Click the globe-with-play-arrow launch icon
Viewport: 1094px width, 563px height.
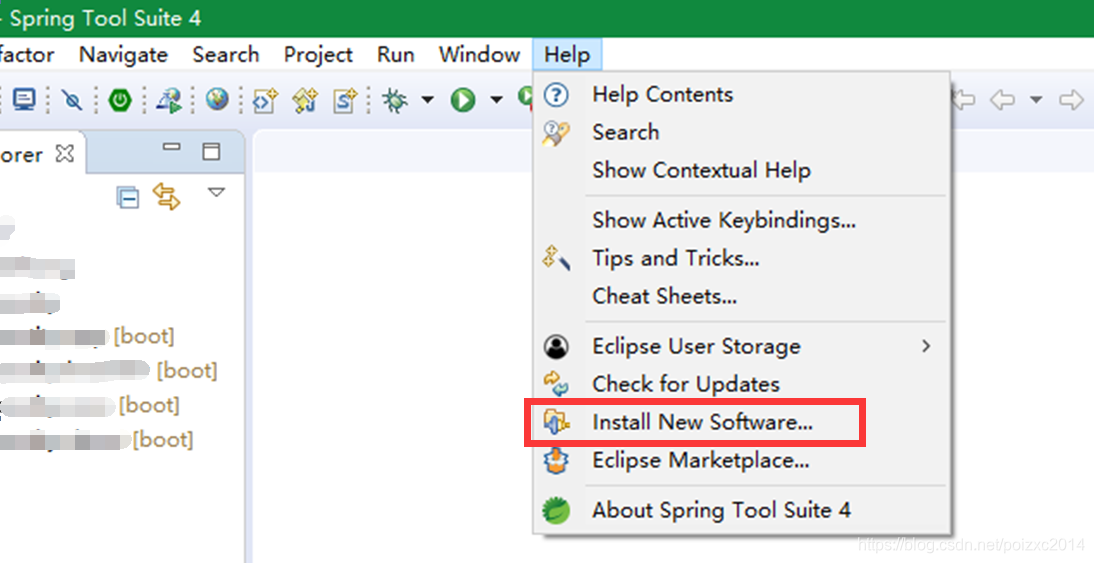(x=169, y=100)
